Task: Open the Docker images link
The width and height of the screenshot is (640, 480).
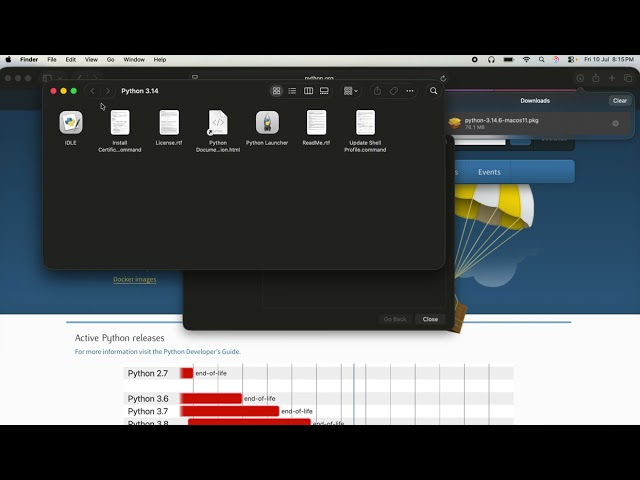Action: click(135, 280)
